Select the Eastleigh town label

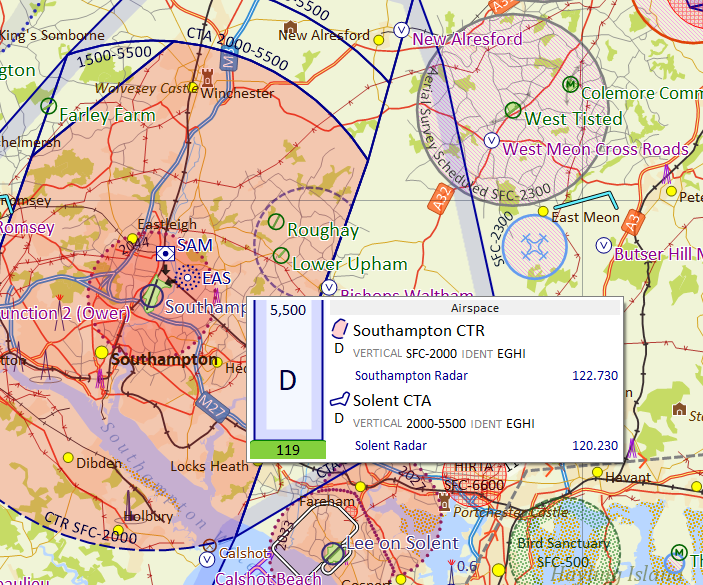pyautogui.click(x=167, y=224)
